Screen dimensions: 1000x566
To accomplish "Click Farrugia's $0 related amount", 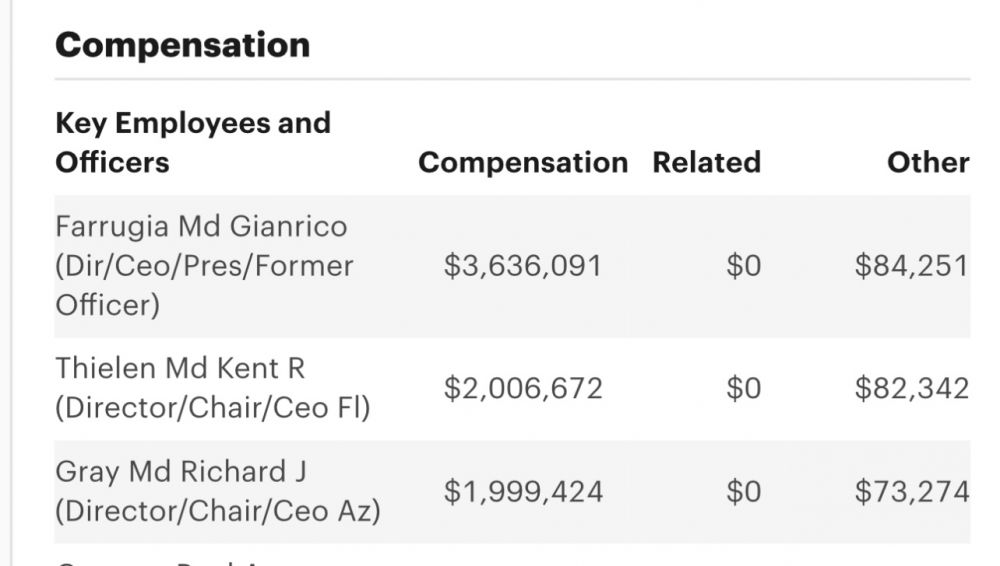I will coord(743,266).
